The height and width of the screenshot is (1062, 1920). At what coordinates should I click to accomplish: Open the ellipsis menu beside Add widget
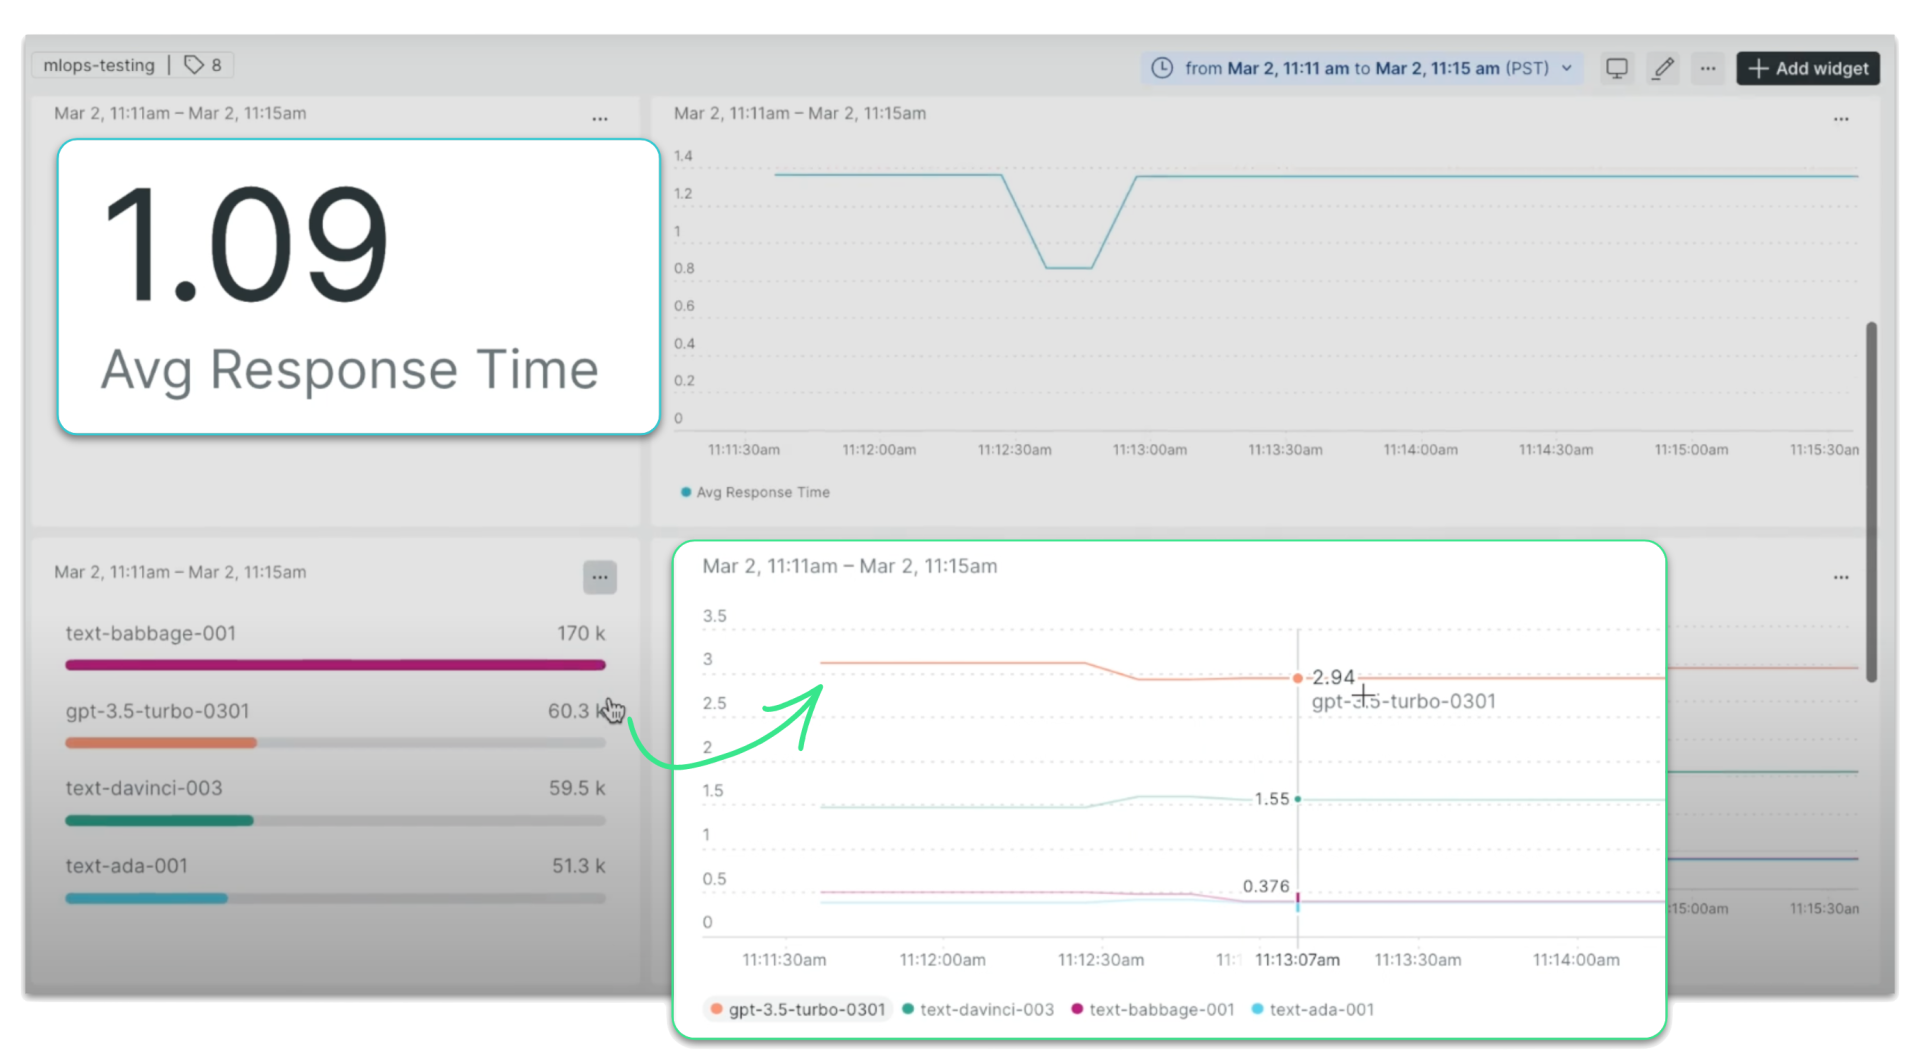click(1707, 68)
